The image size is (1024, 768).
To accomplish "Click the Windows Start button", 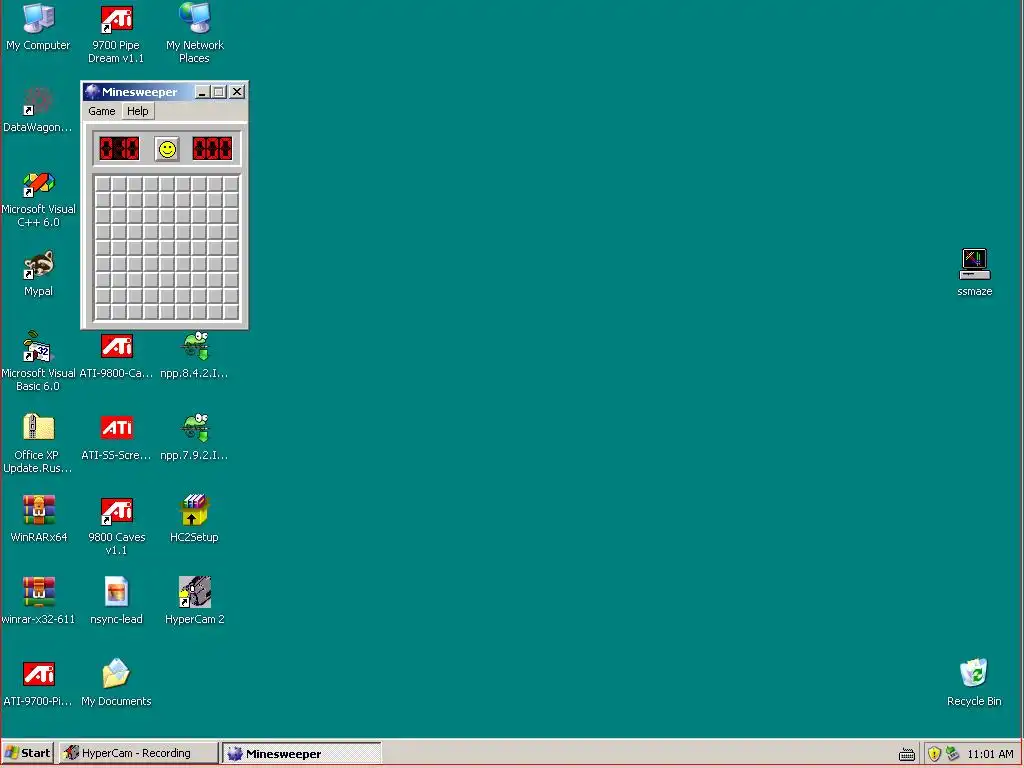I will (x=27, y=753).
